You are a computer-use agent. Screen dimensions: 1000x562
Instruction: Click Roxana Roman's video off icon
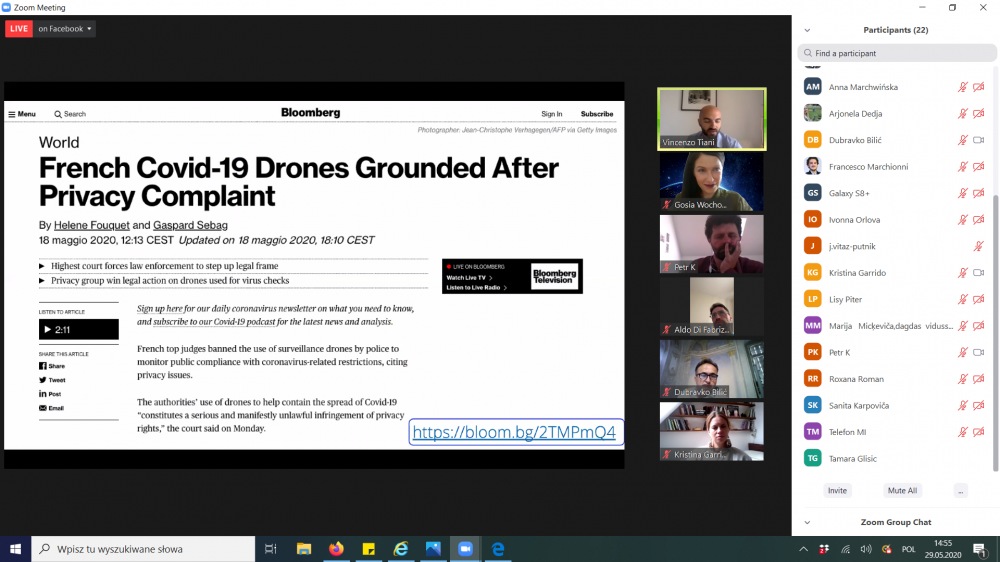(x=978, y=379)
